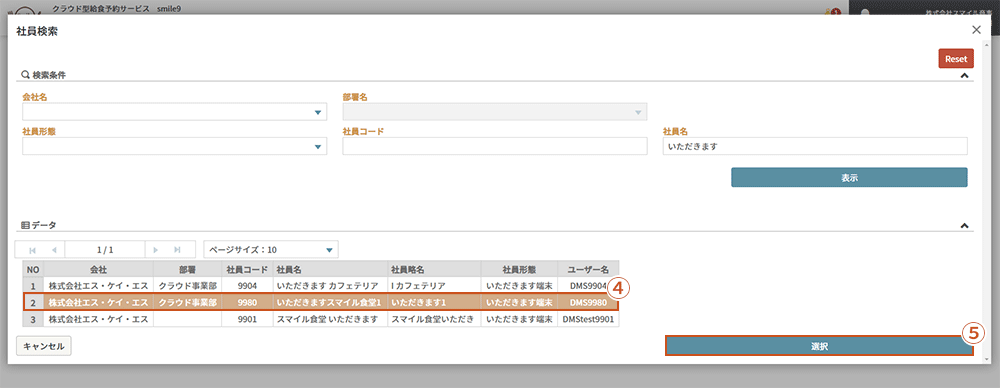Click スマイル食堂 いただきます name cell
Image resolution: width=1000 pixels, height=388 pixels.
point(330,319)
